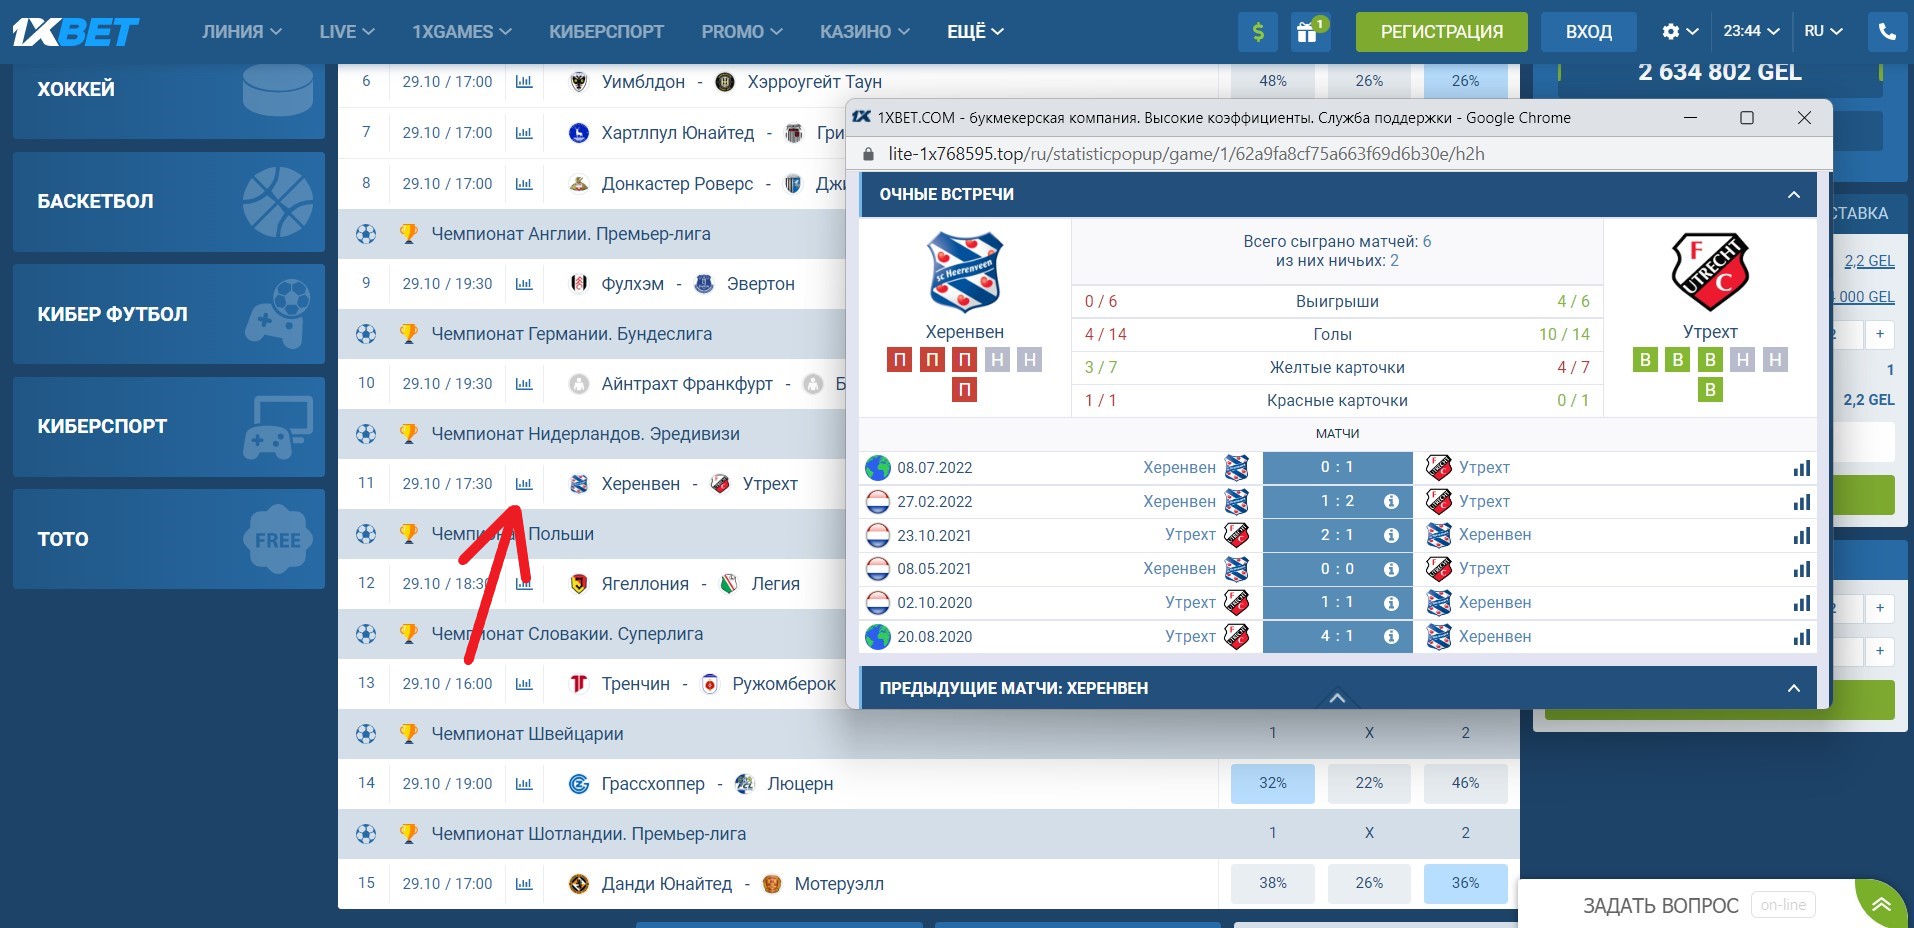Select БАСКЕТБОЛ in the sidebar

coord(169,202)
